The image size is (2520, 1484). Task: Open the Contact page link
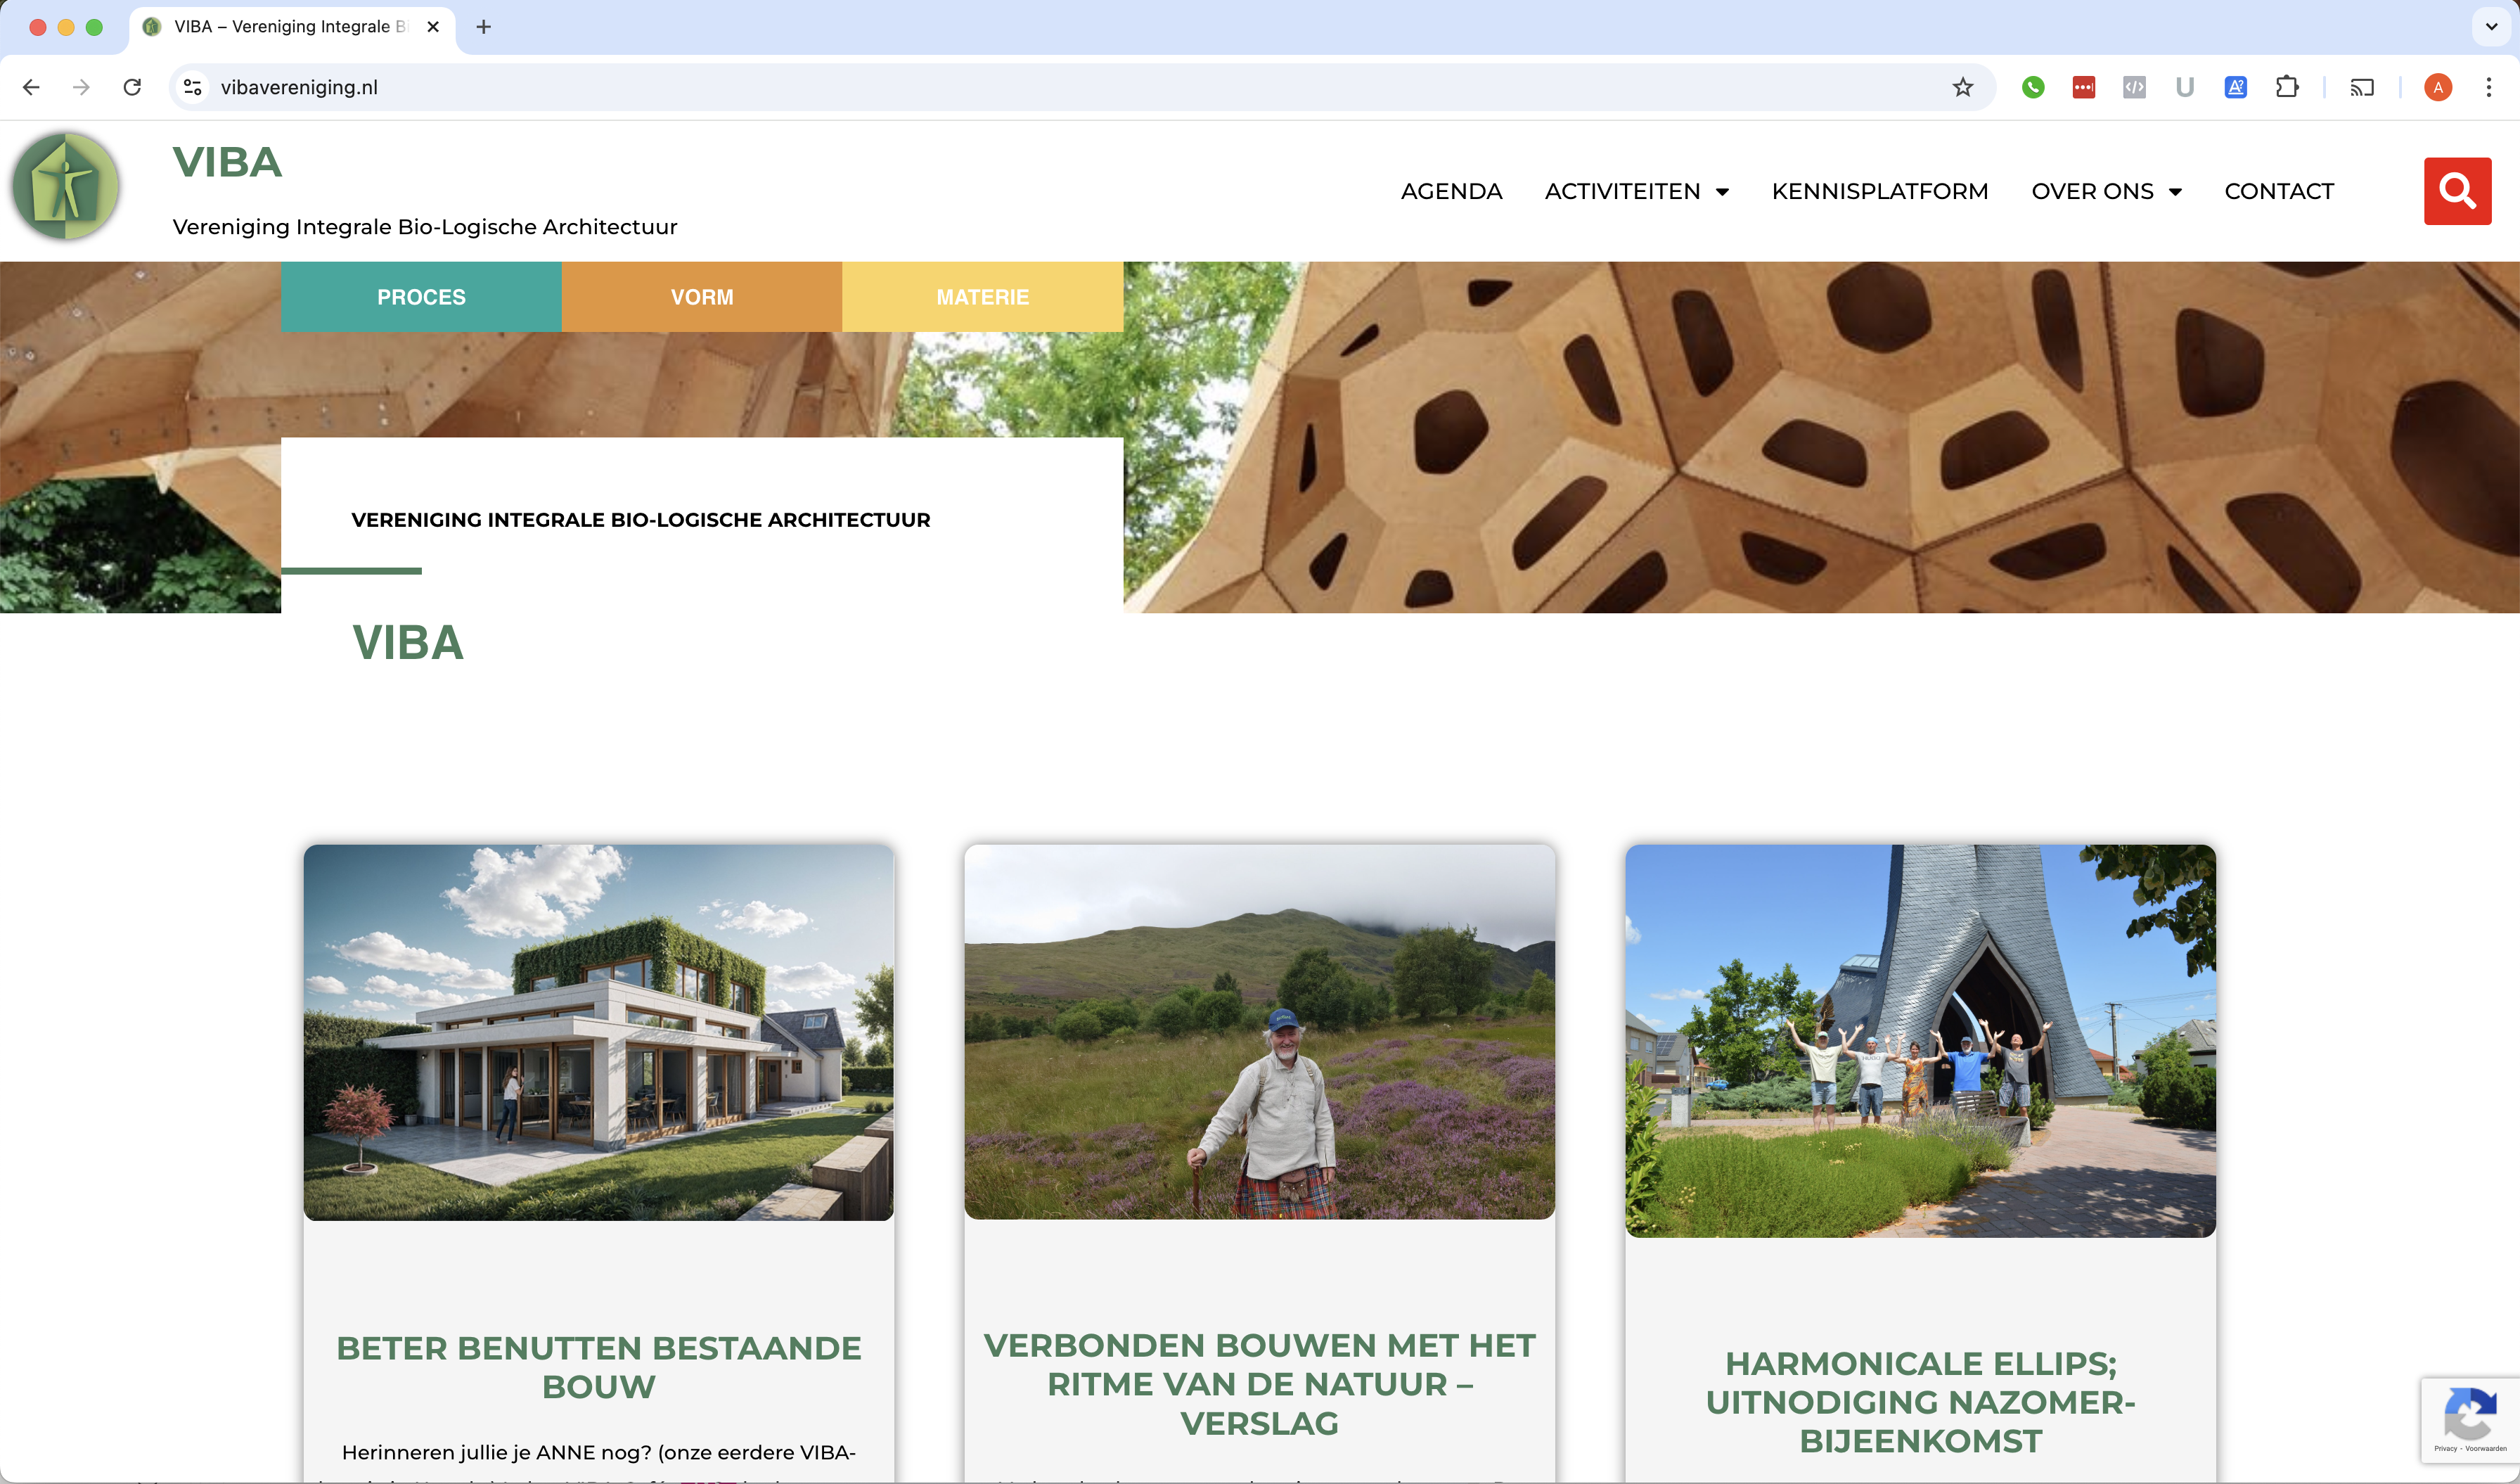(2278, 191)
